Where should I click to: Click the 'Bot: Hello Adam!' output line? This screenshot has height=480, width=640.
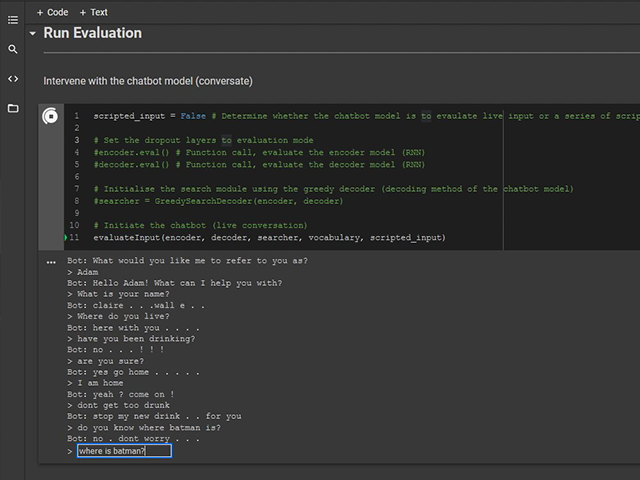[x=174, y=283]
